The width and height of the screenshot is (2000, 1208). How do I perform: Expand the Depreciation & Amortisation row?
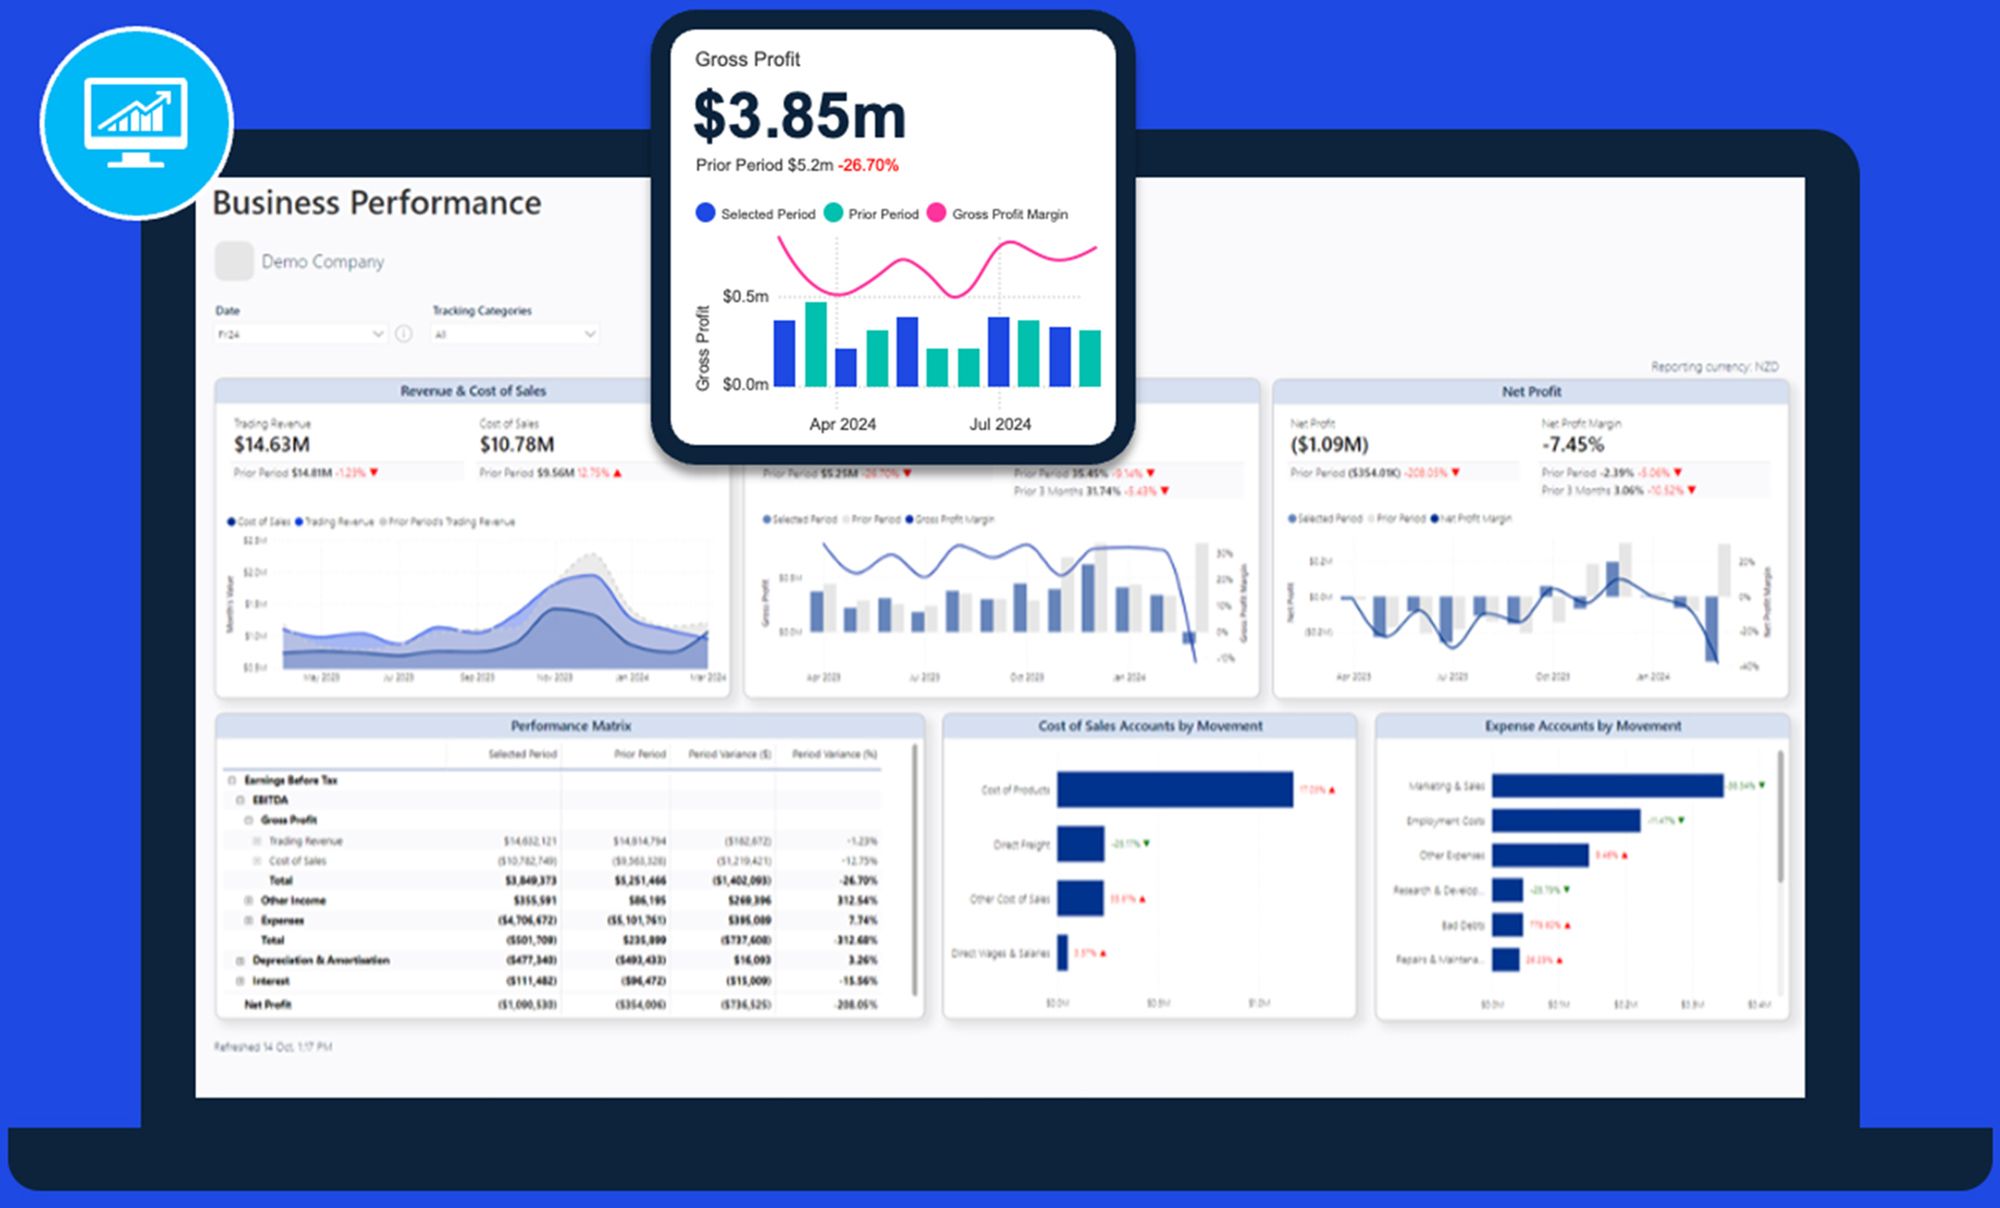coord(240,960)
